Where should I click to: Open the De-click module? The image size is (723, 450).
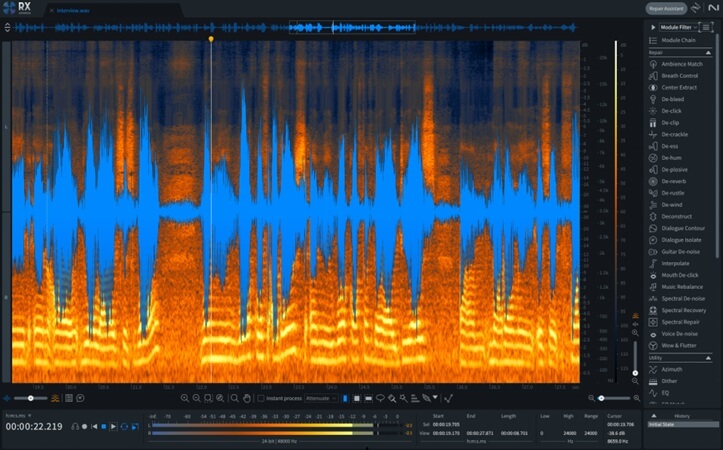click(670, 110)
